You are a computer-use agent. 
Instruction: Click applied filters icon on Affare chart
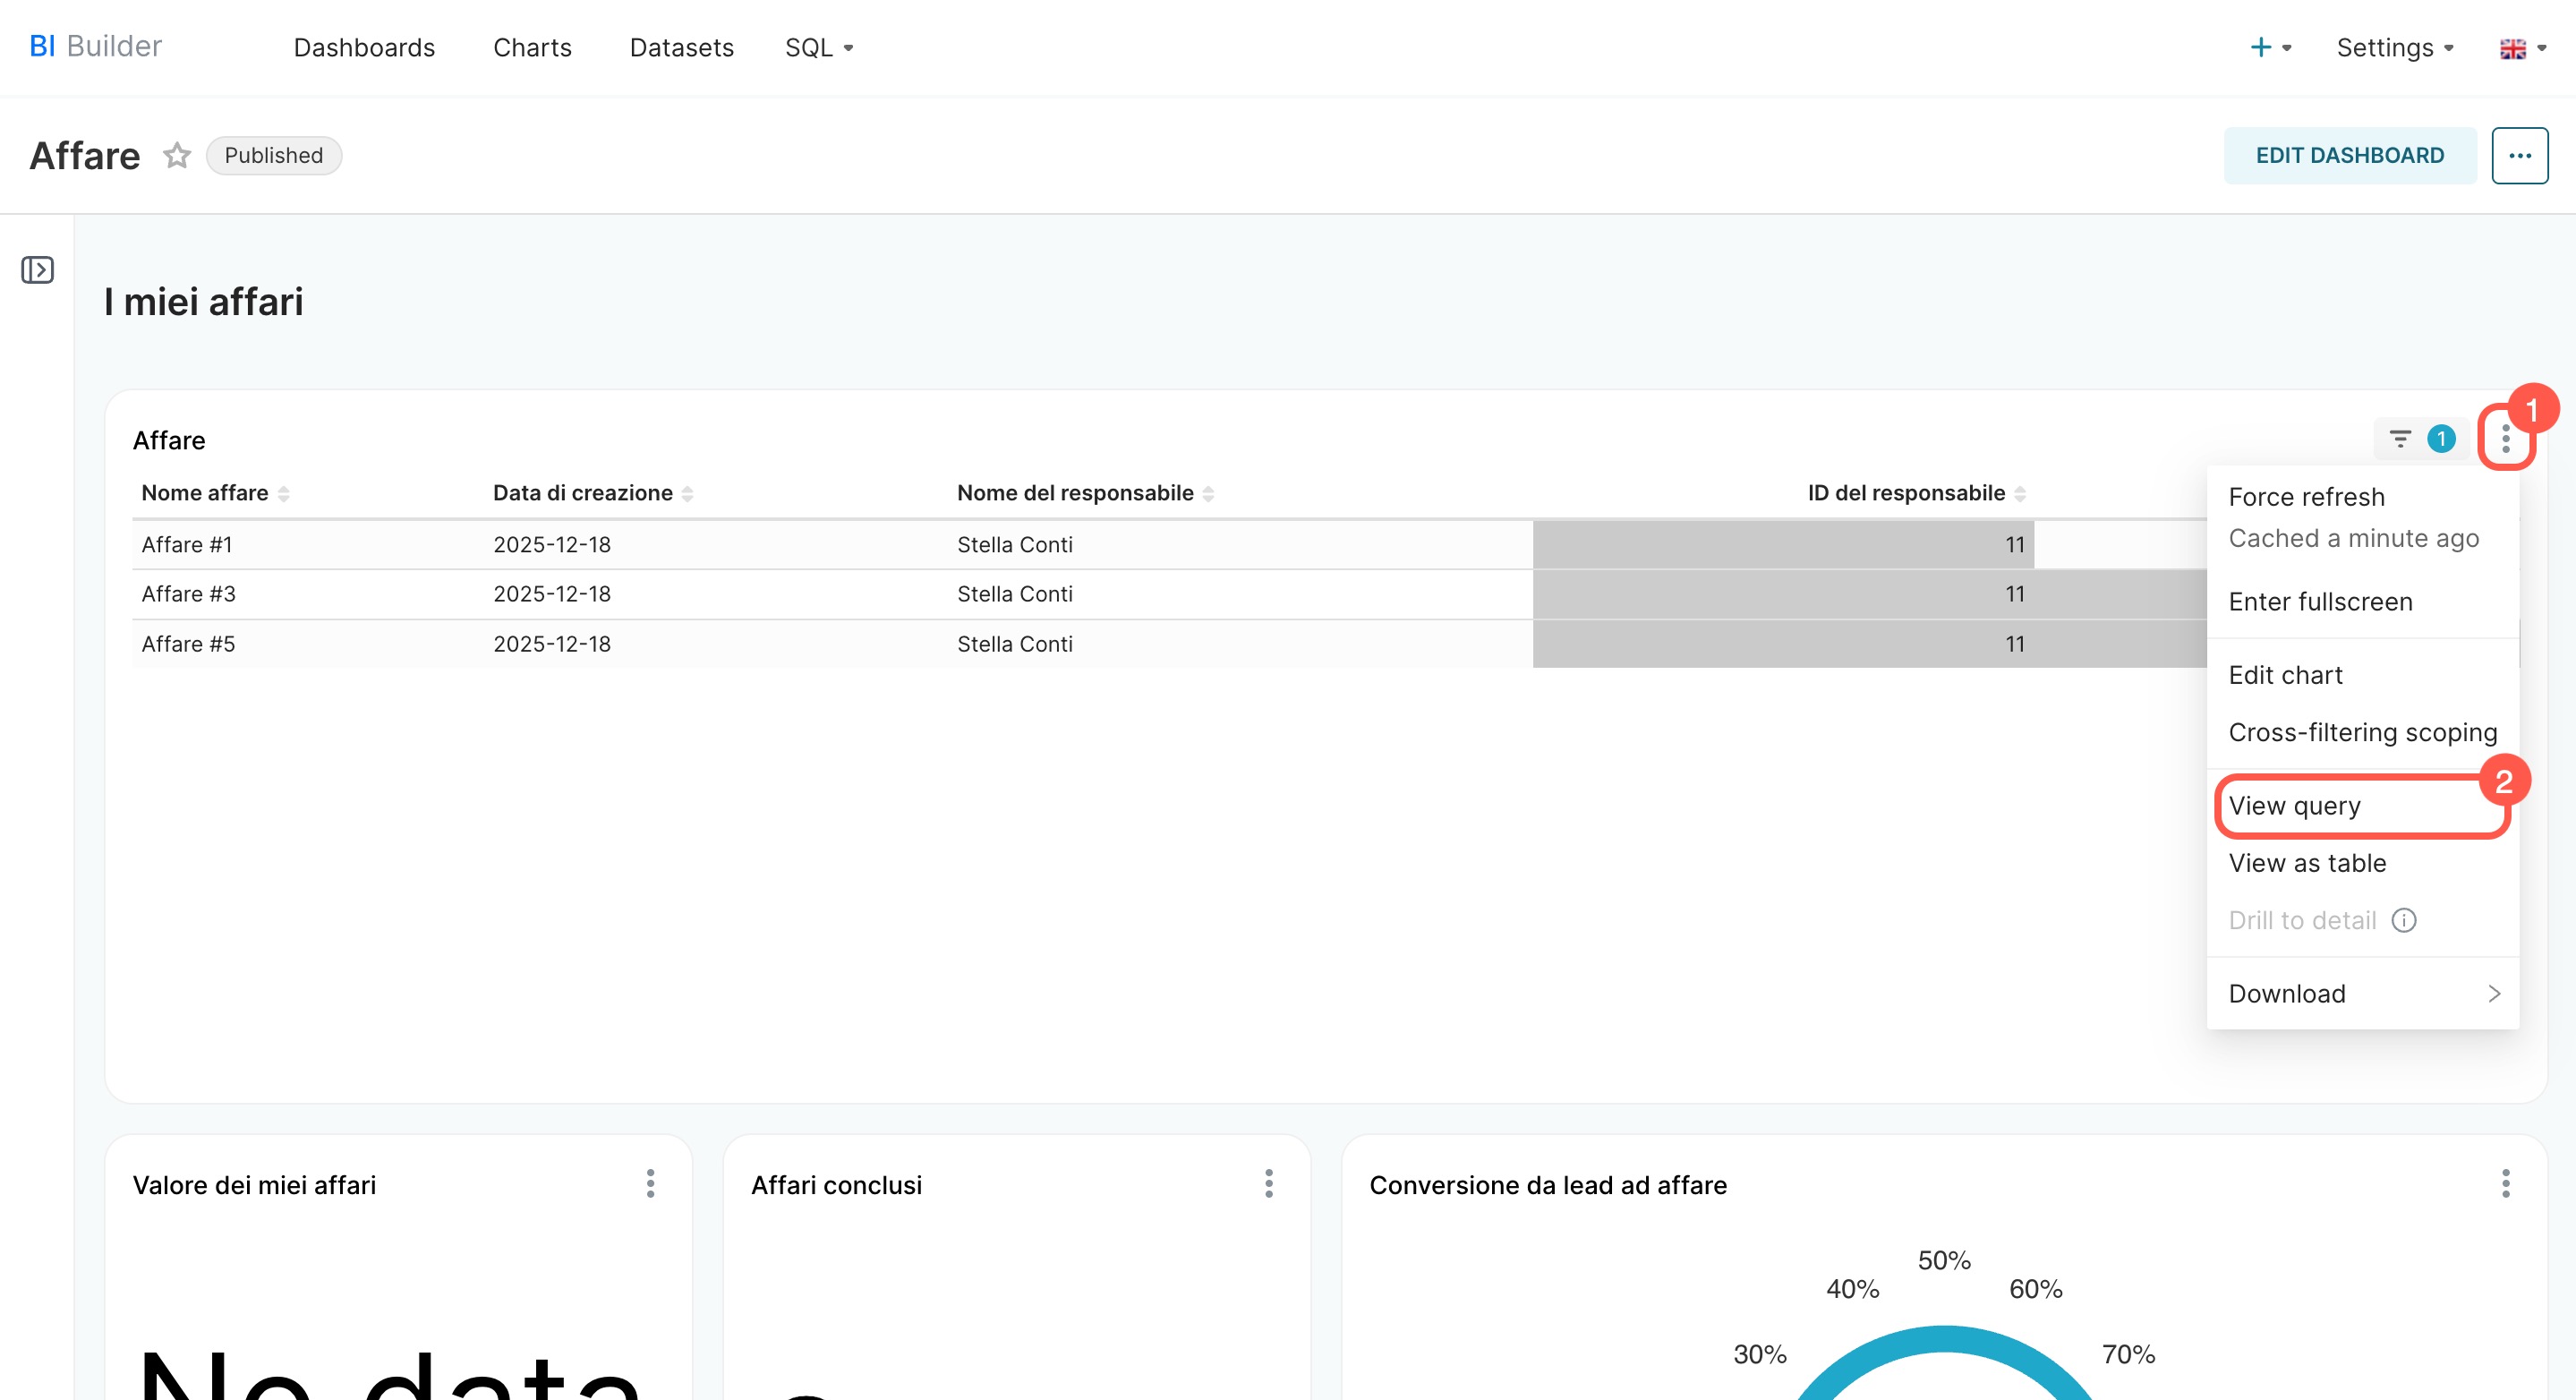[2400, 439]
